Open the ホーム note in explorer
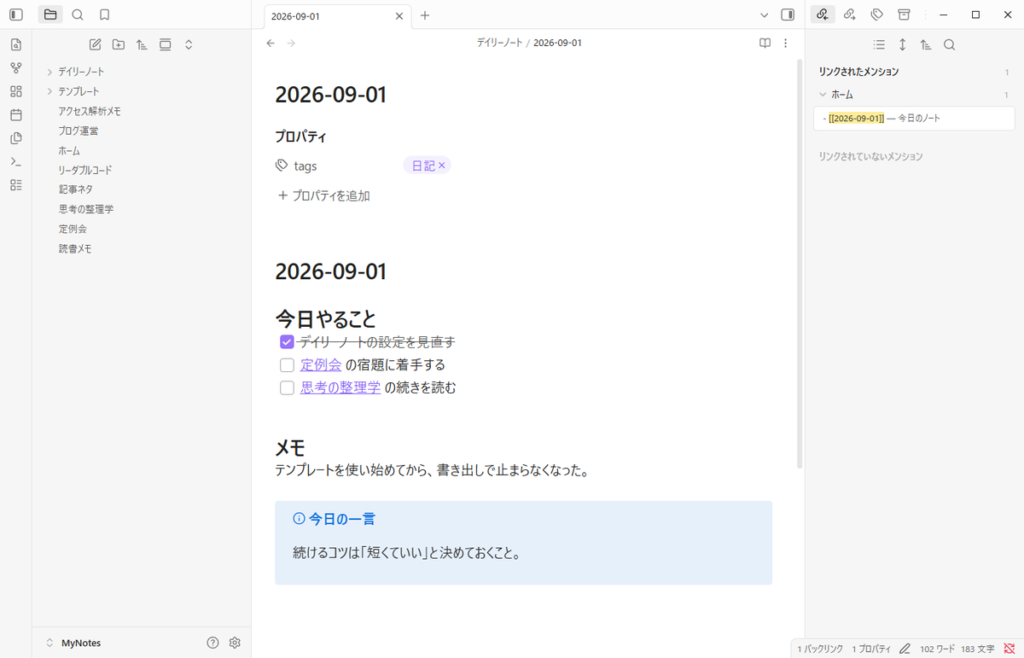This screenshot has width=1024, height=658. 69,151
